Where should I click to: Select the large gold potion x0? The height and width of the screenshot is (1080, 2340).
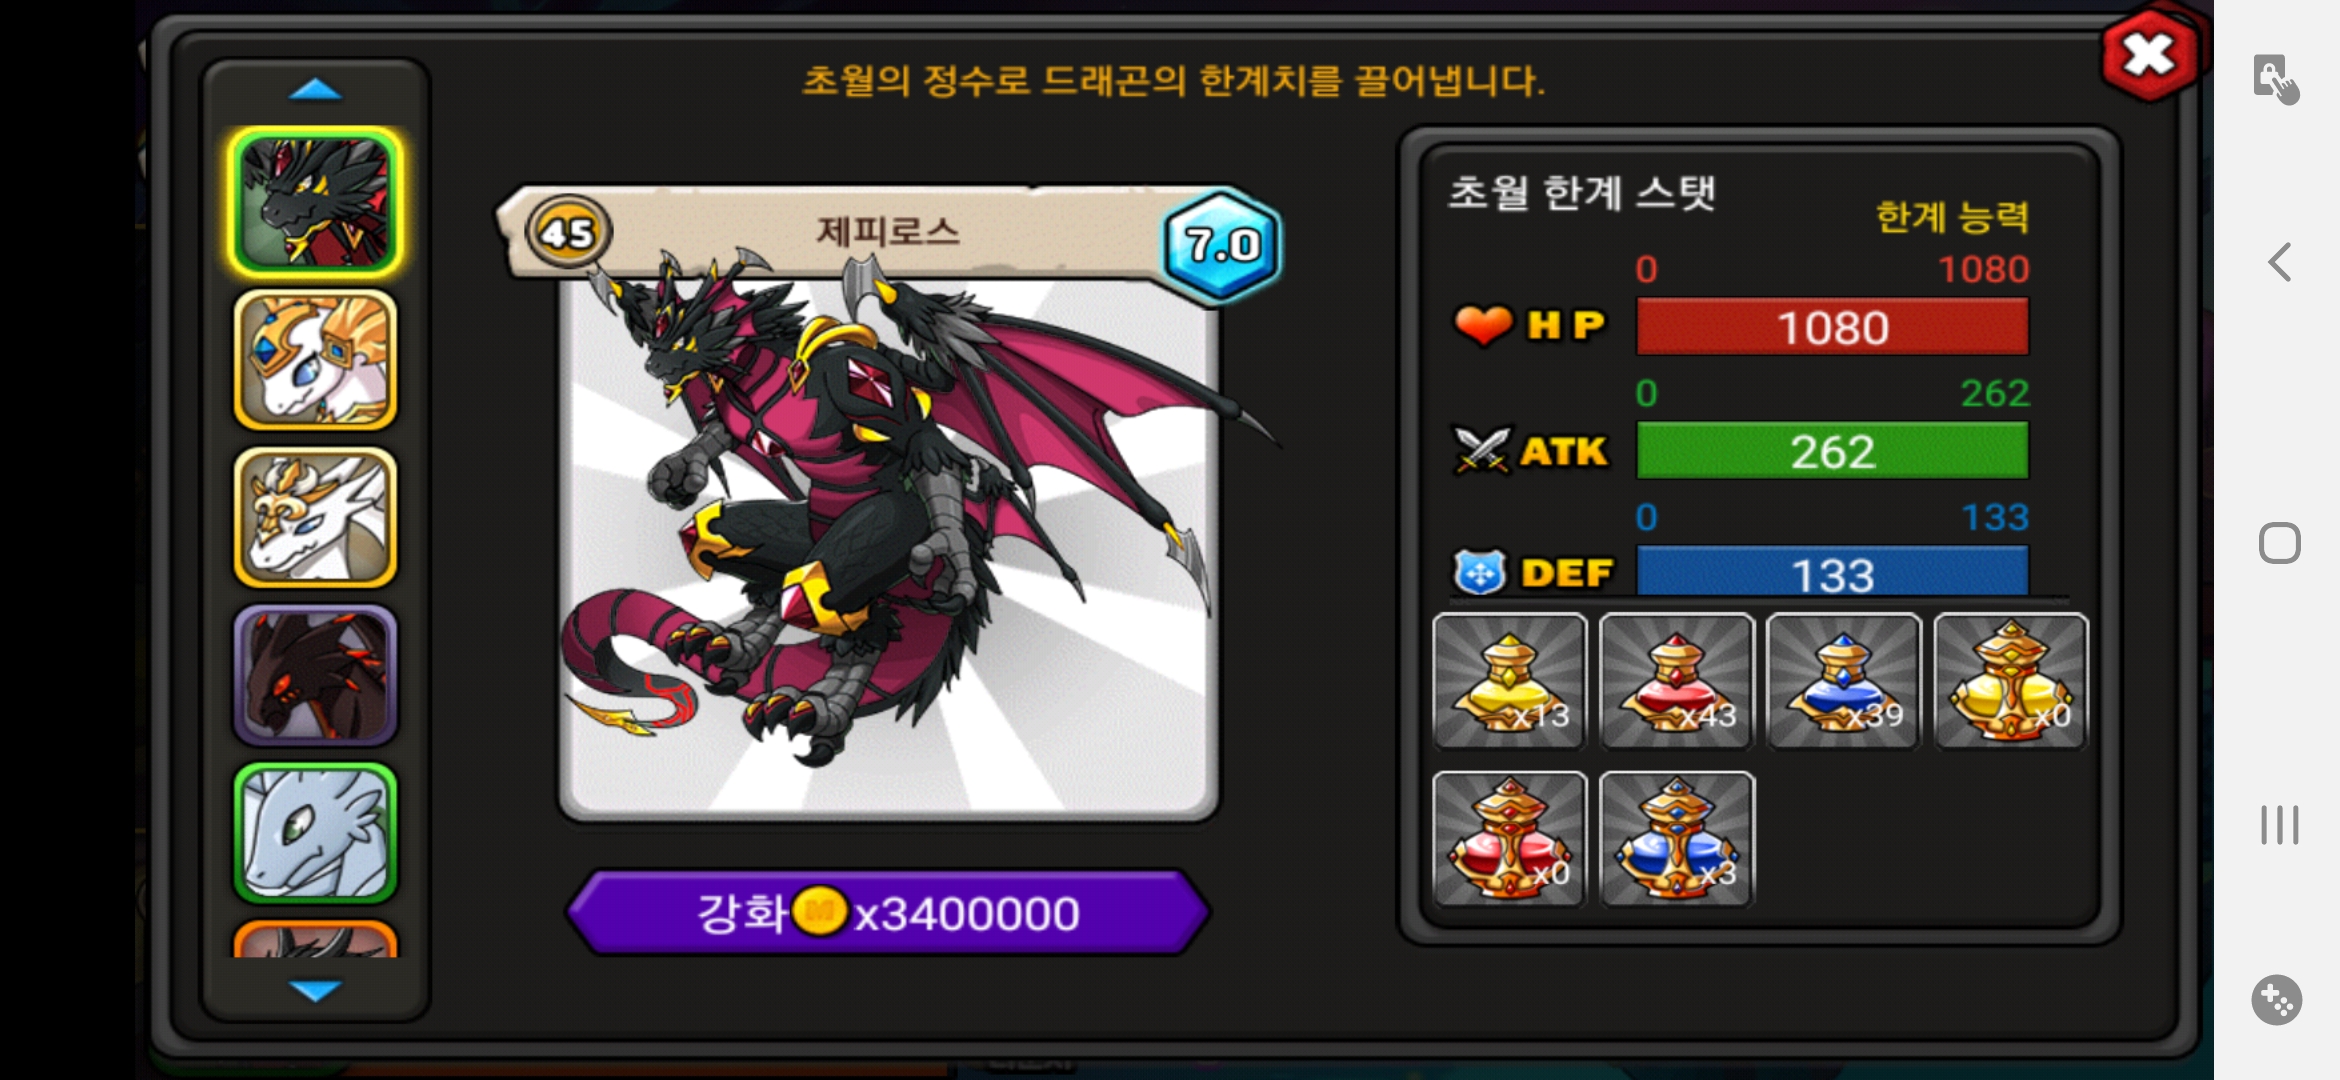click(2010, 681)
